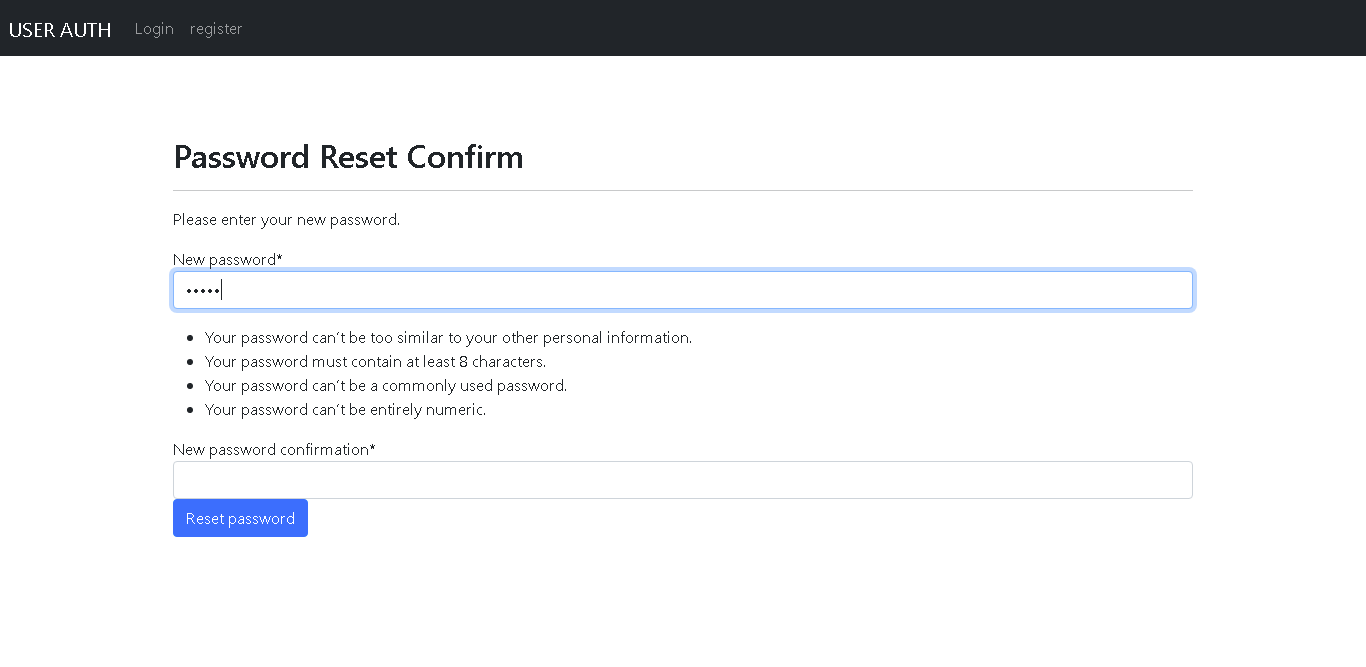The image size is (1366, 667).
Task: Click the asterisk after New password confirmation
Action: click(x=373, y=449)
